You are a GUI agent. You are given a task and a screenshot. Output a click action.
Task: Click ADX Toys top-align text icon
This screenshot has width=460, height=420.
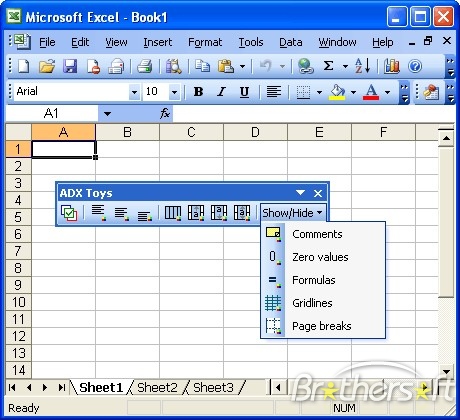coord(99,213)
